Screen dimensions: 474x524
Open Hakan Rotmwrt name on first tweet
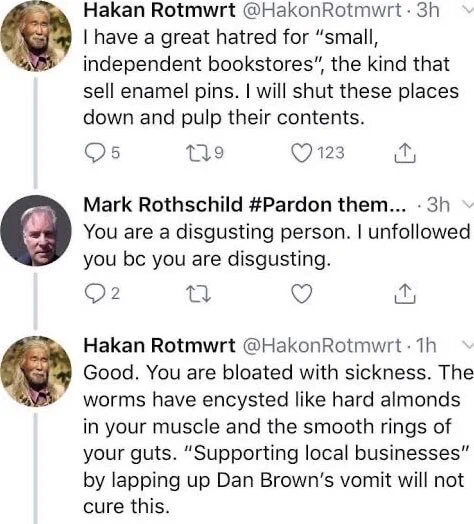[159, 10]
